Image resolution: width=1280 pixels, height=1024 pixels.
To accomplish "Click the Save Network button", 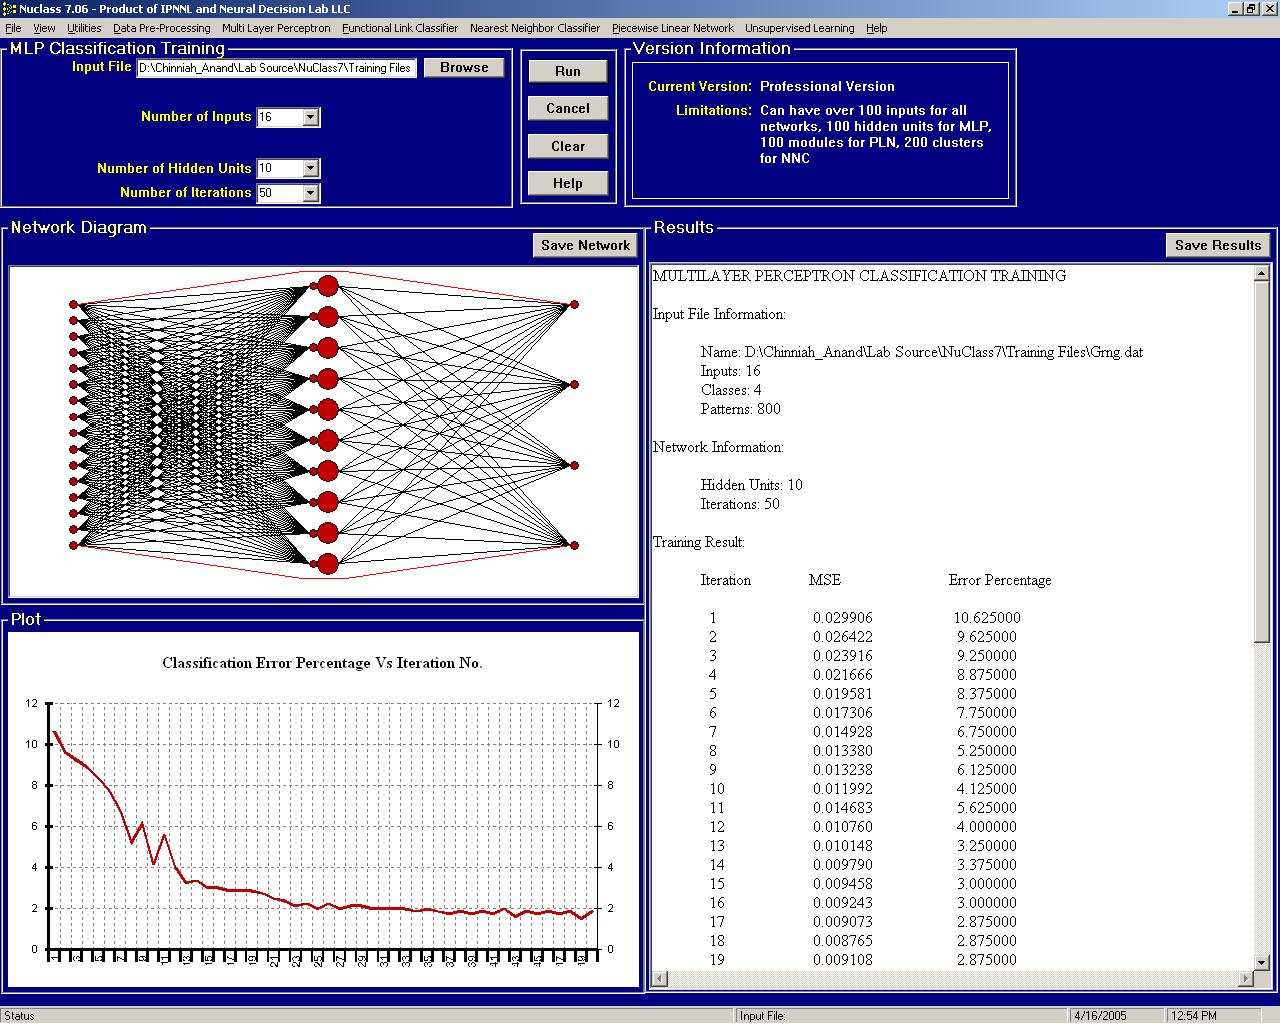I will 585,245.
